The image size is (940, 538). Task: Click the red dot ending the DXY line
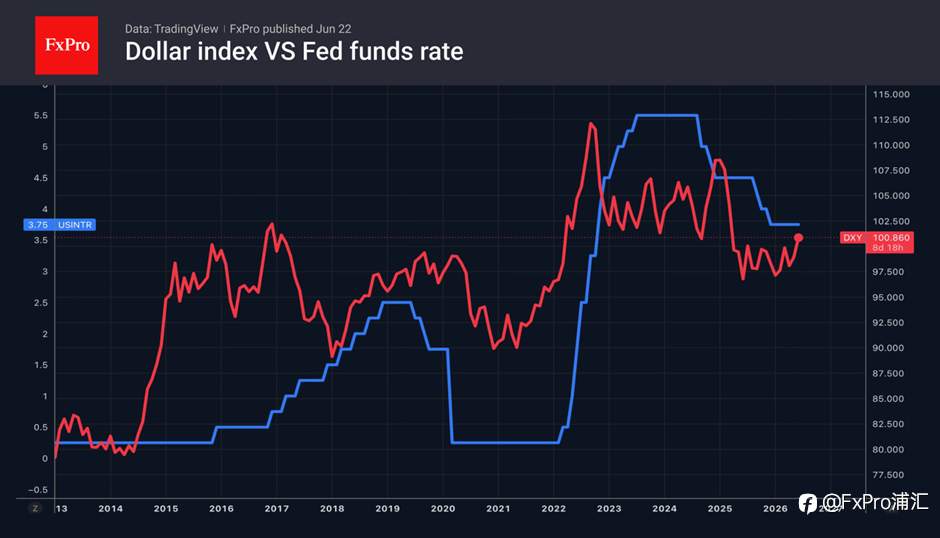799,238
